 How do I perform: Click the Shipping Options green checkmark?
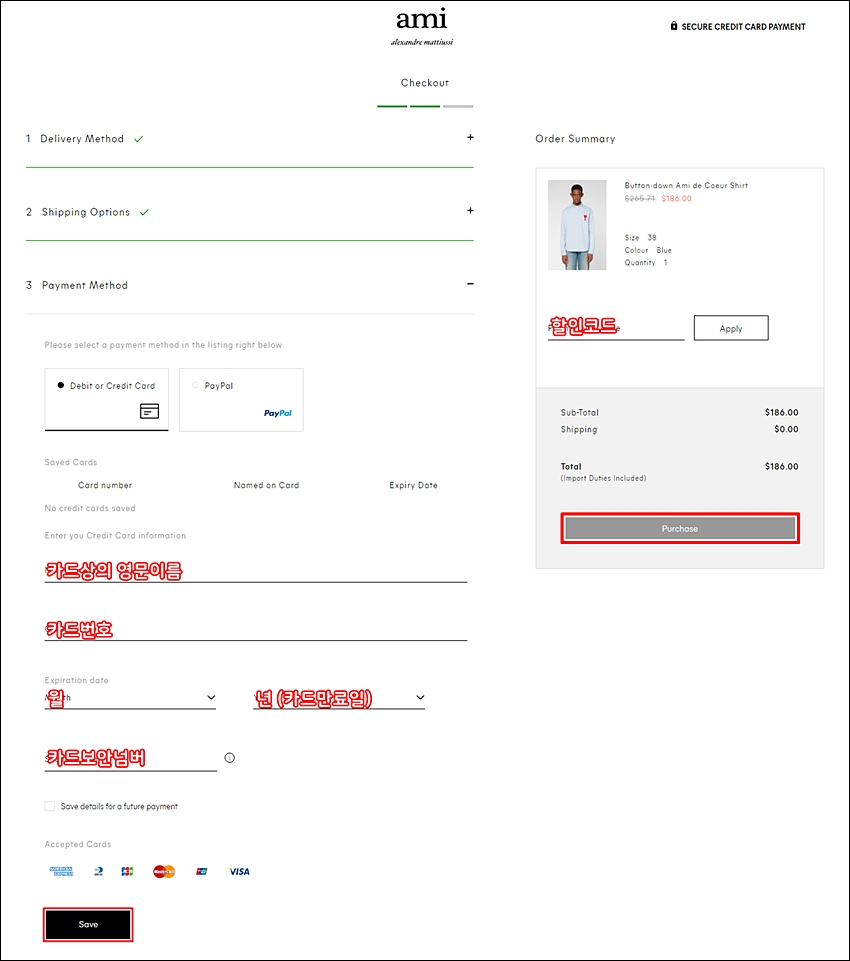click(x=145, y=213)
